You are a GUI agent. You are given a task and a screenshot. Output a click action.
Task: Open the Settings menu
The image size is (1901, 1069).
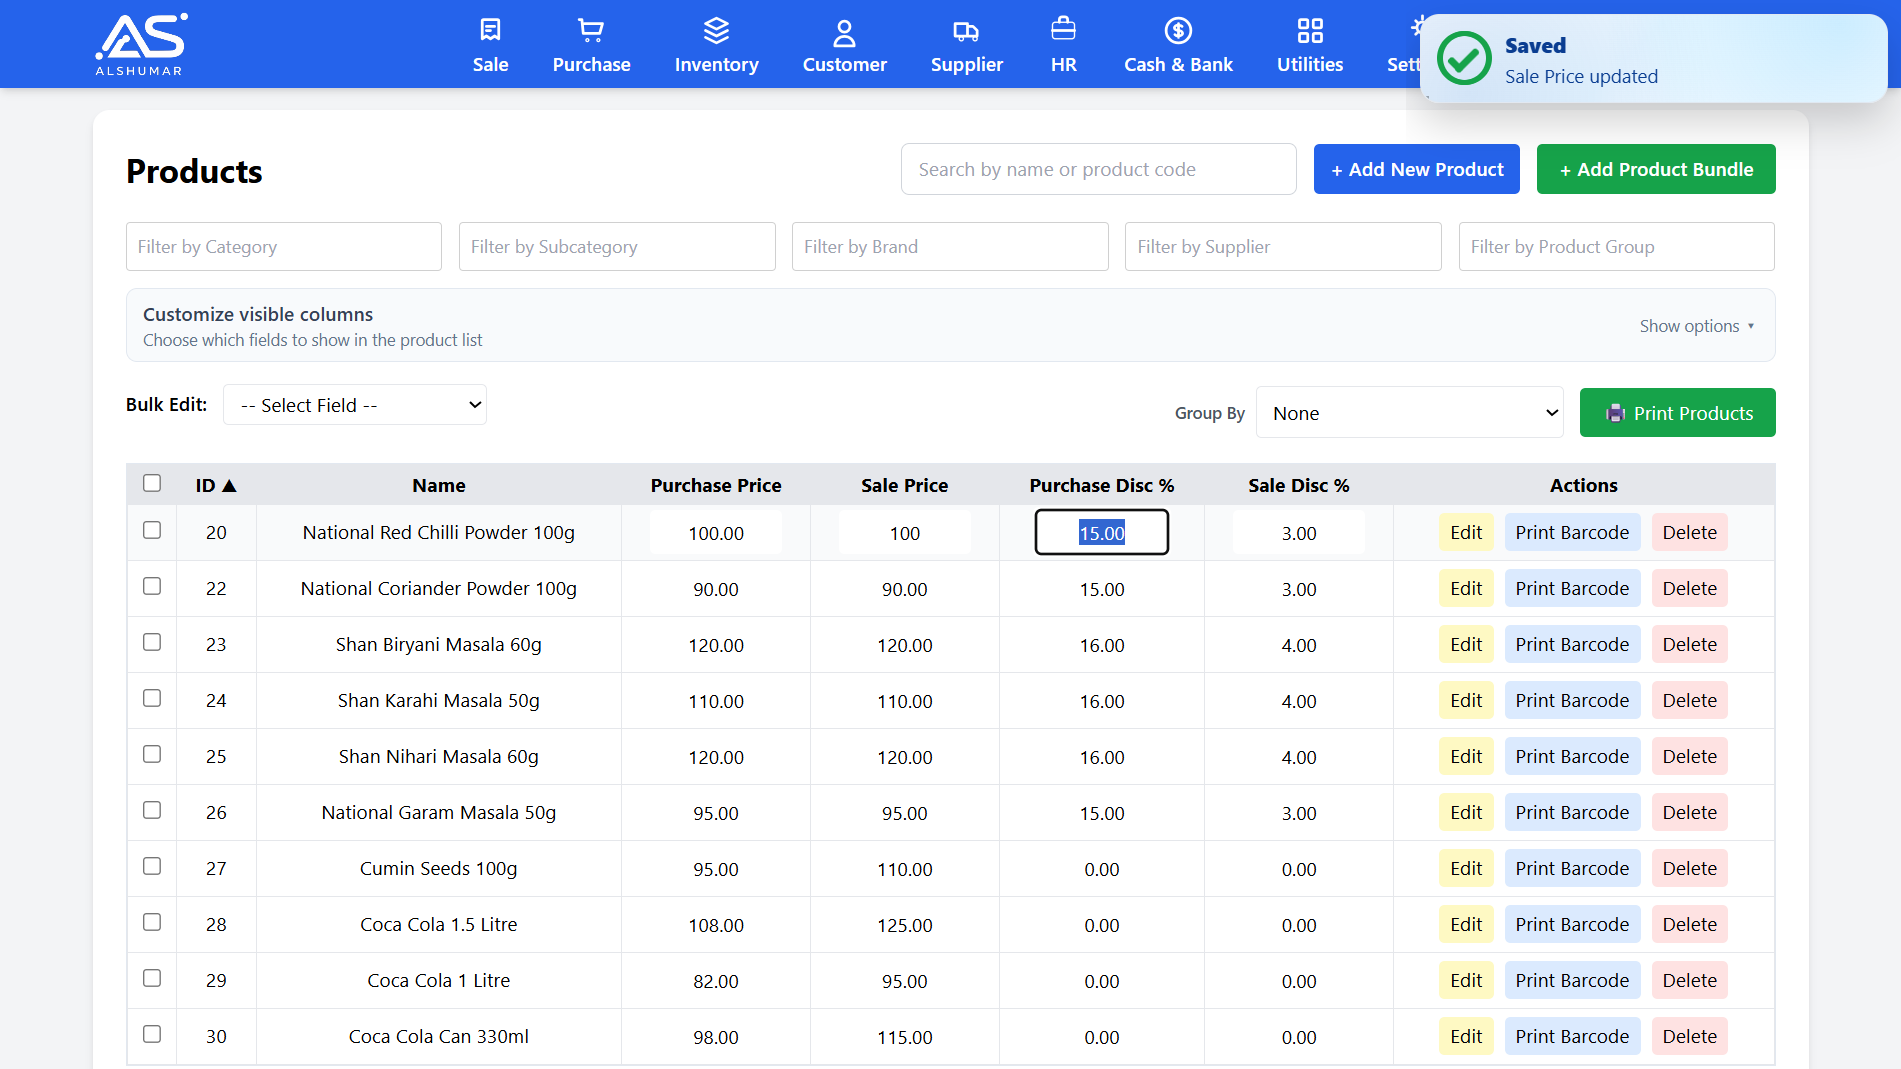[1408, 44]
